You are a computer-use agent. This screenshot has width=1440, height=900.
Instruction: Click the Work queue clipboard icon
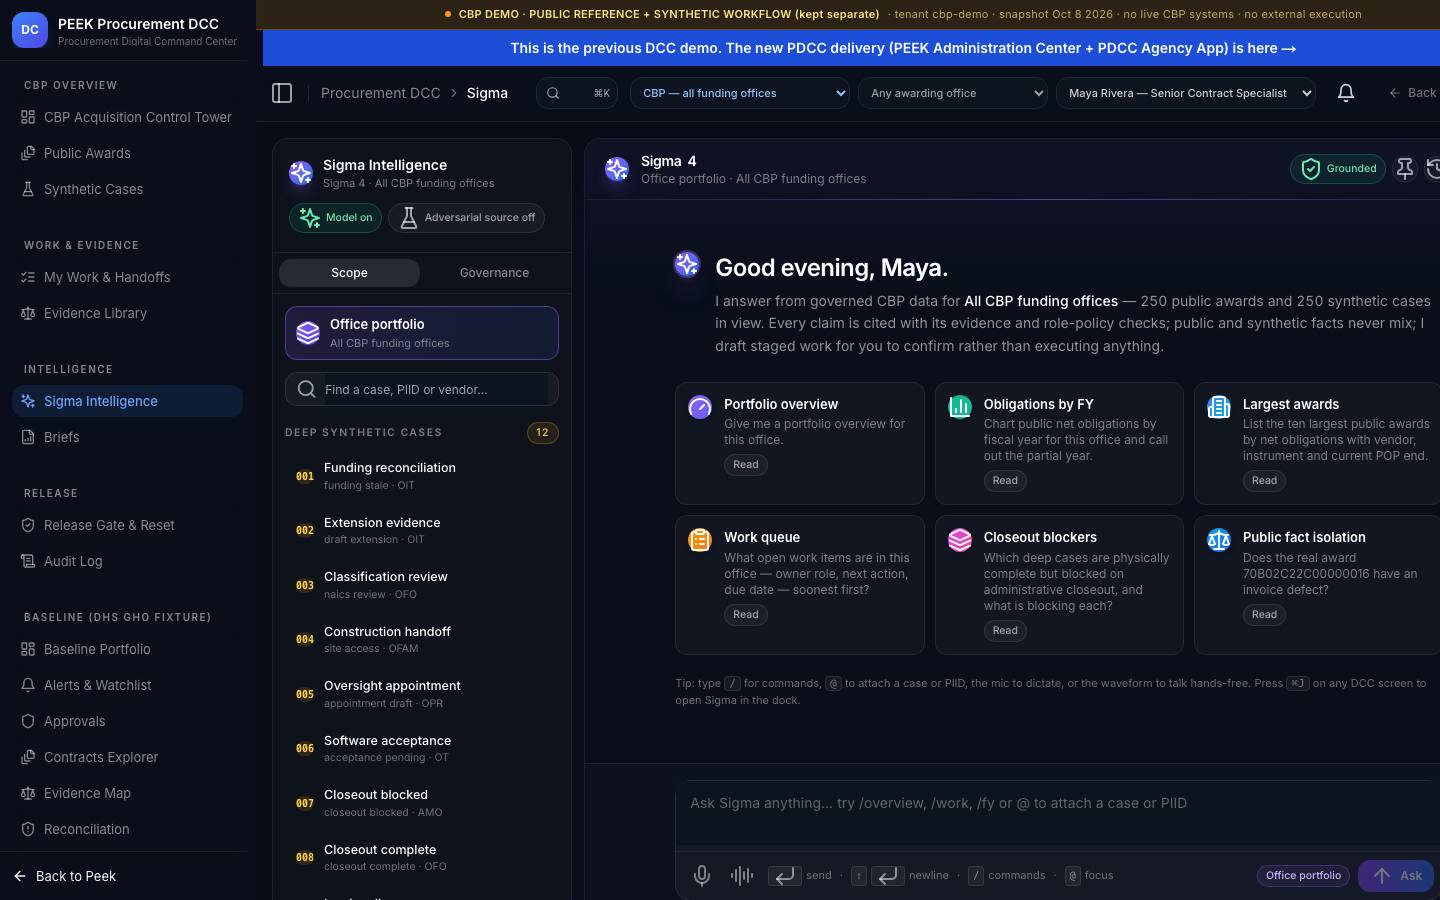700,540
